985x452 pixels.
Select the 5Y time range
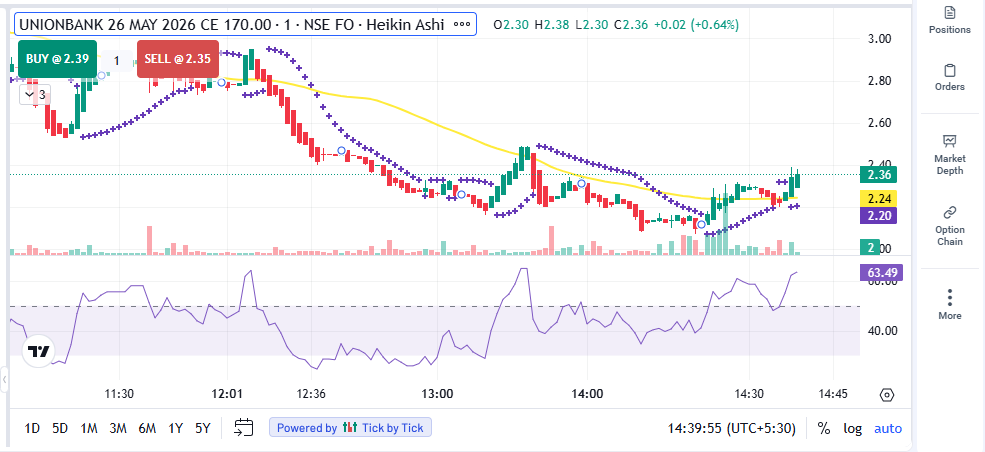[202, 429]
